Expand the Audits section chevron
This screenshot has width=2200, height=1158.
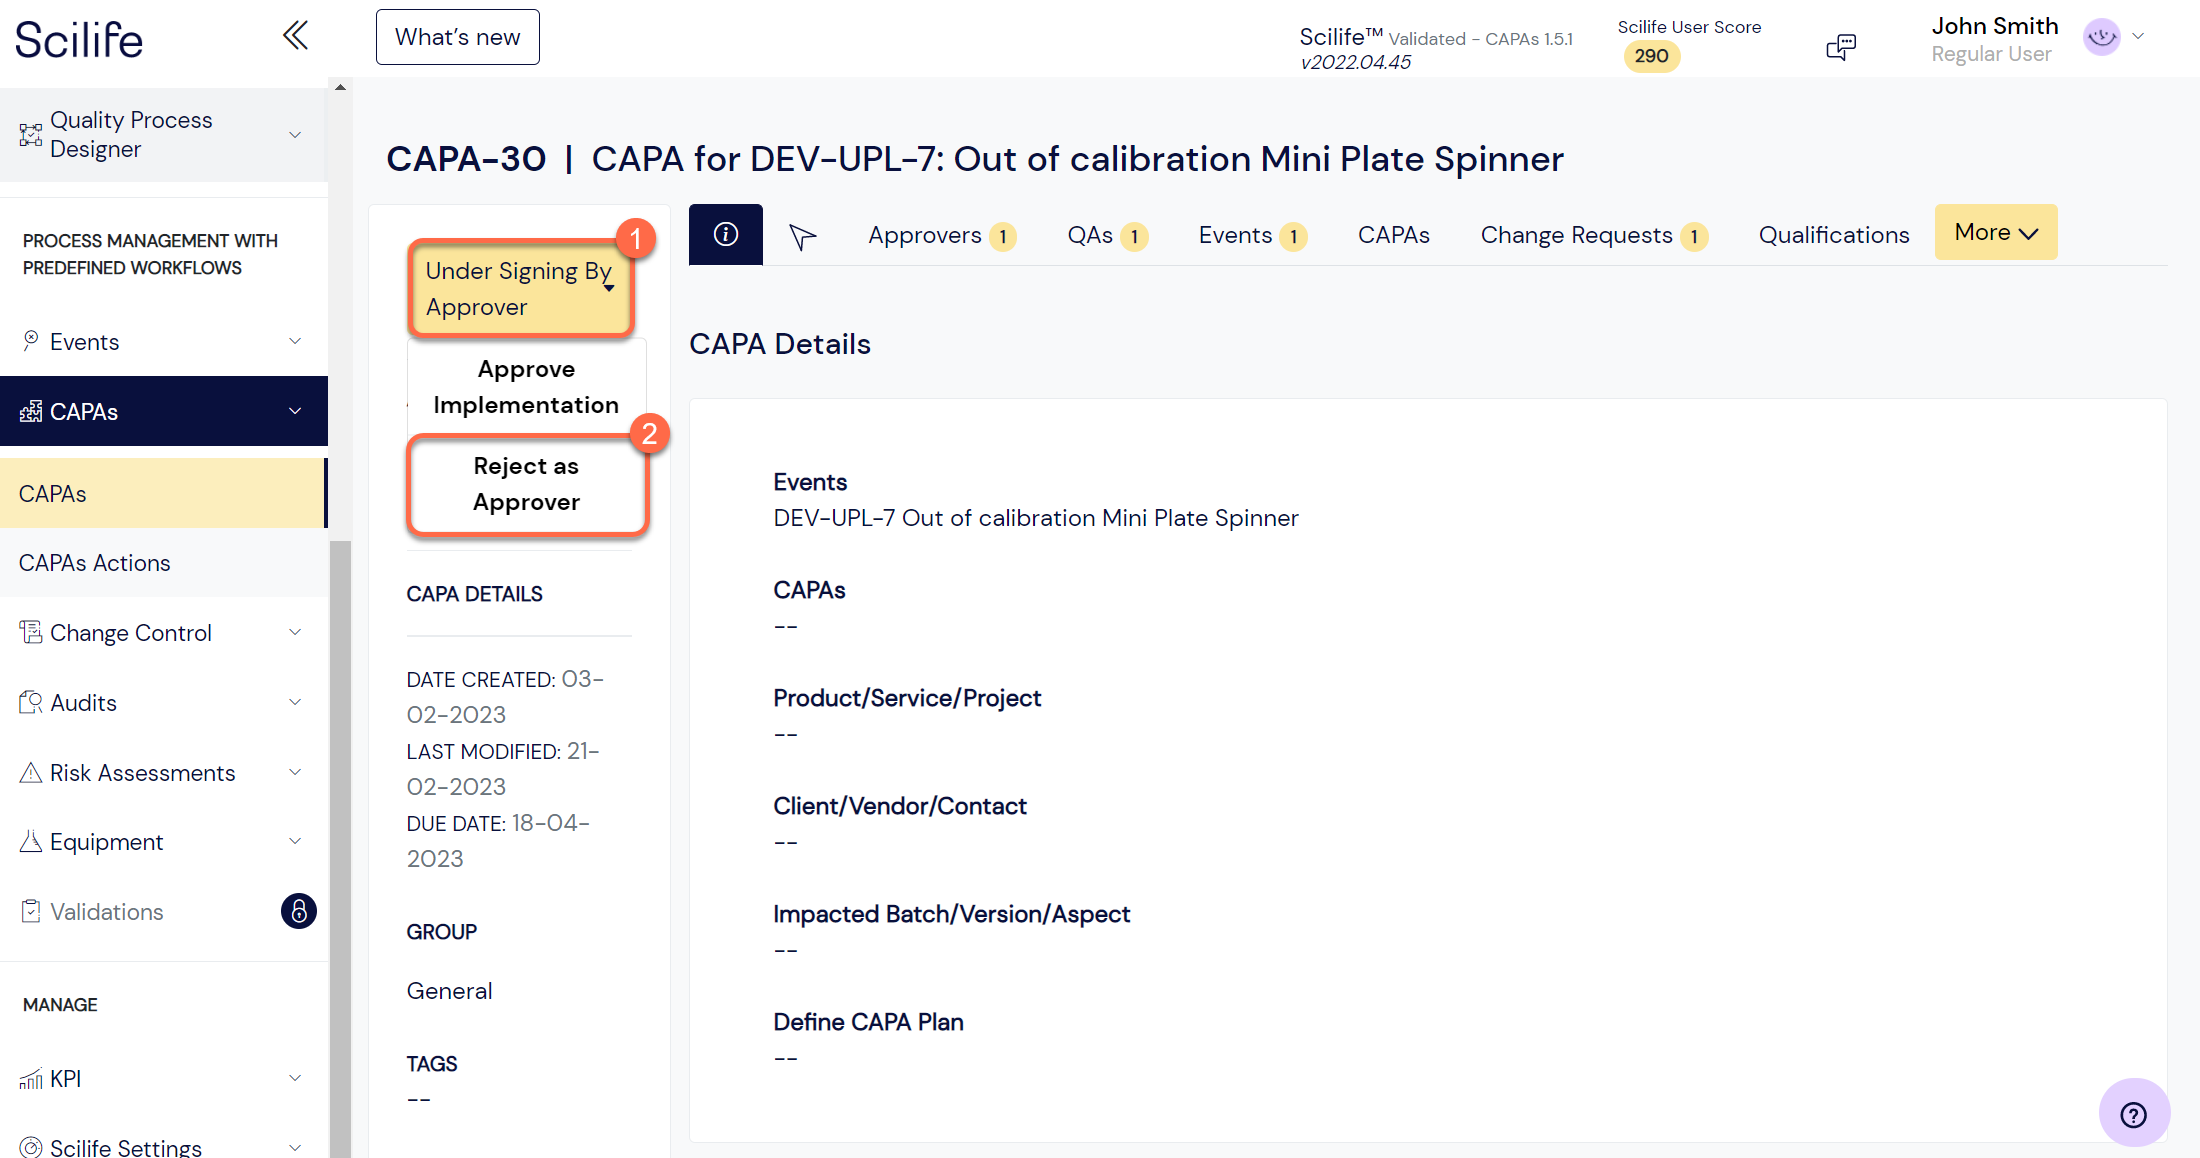(295, 702)
